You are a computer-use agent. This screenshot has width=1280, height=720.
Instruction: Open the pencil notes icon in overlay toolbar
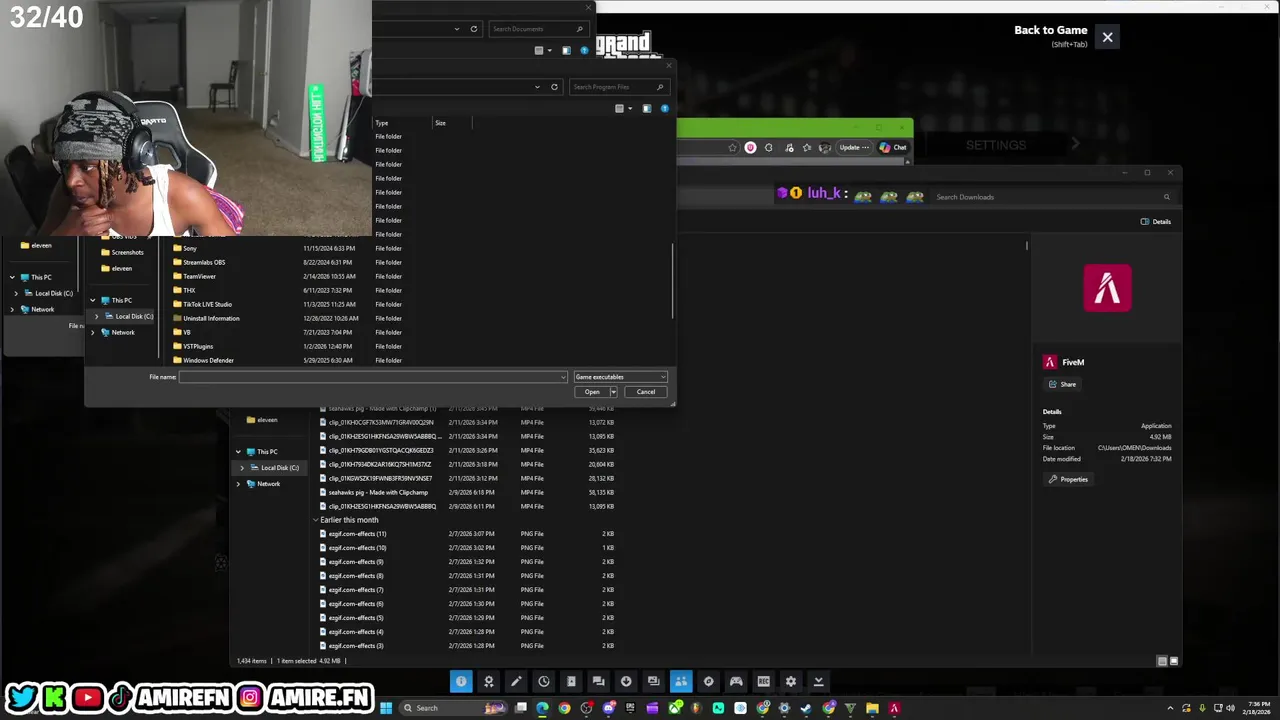click(516, 681)
